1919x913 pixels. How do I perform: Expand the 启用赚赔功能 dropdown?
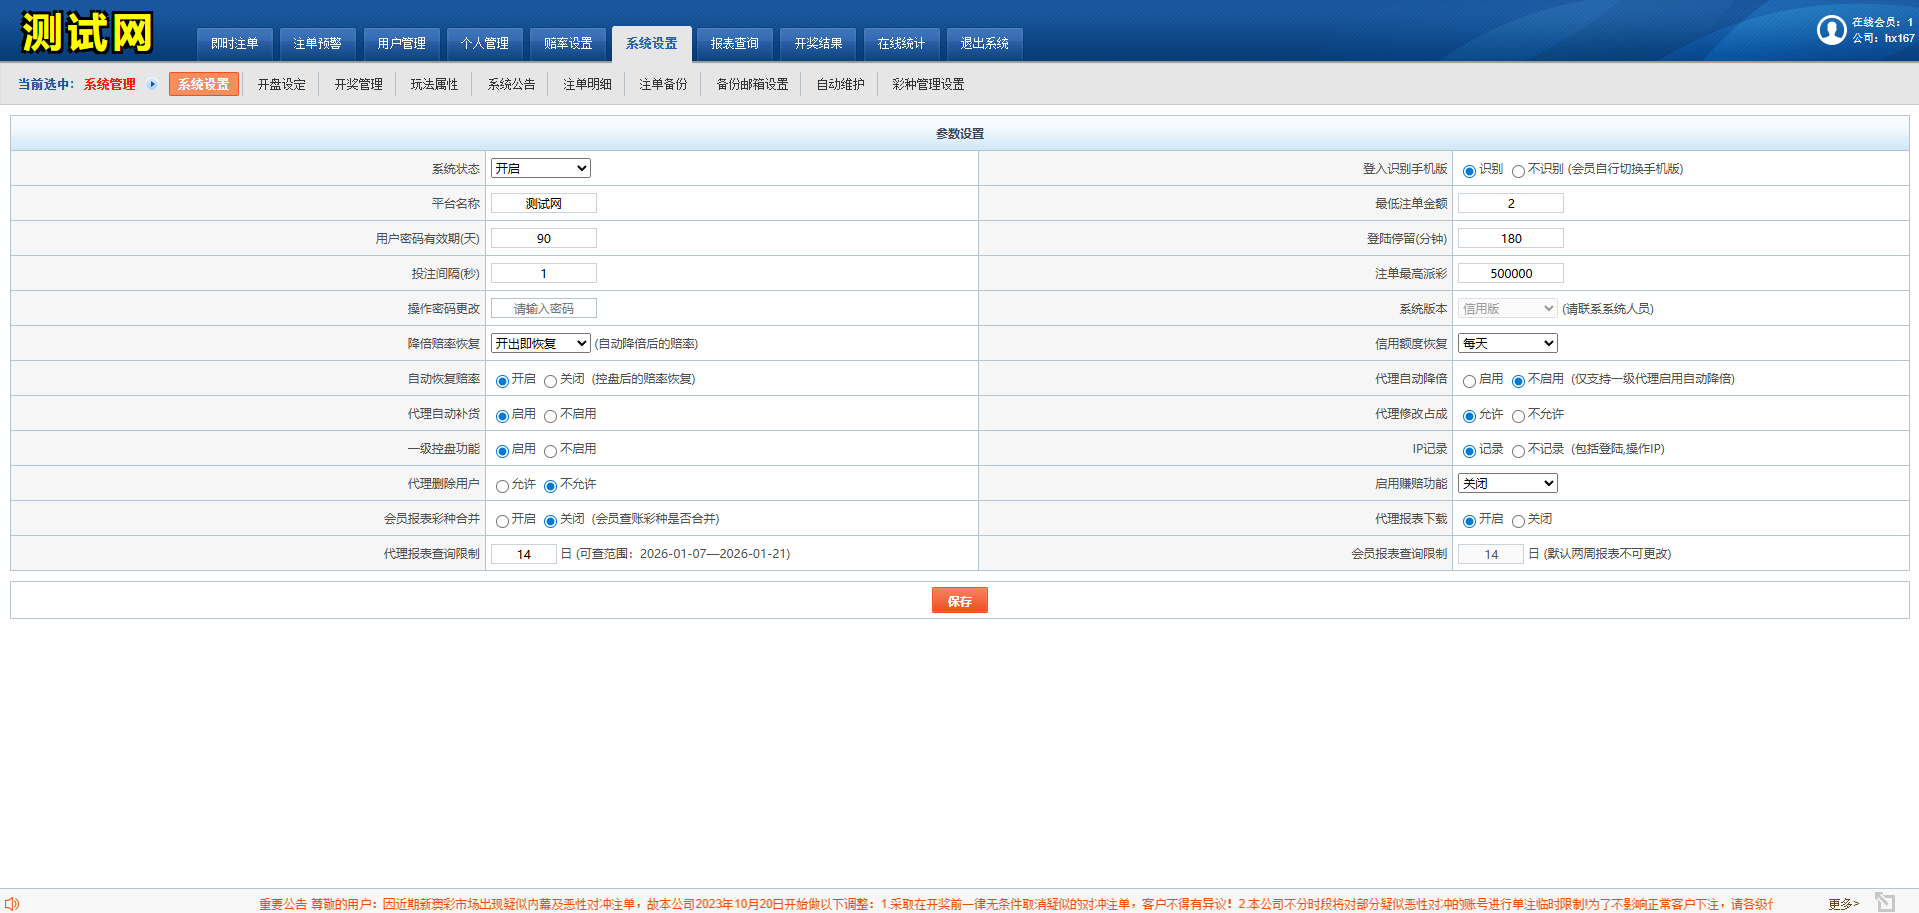(x=1507, y=483)
